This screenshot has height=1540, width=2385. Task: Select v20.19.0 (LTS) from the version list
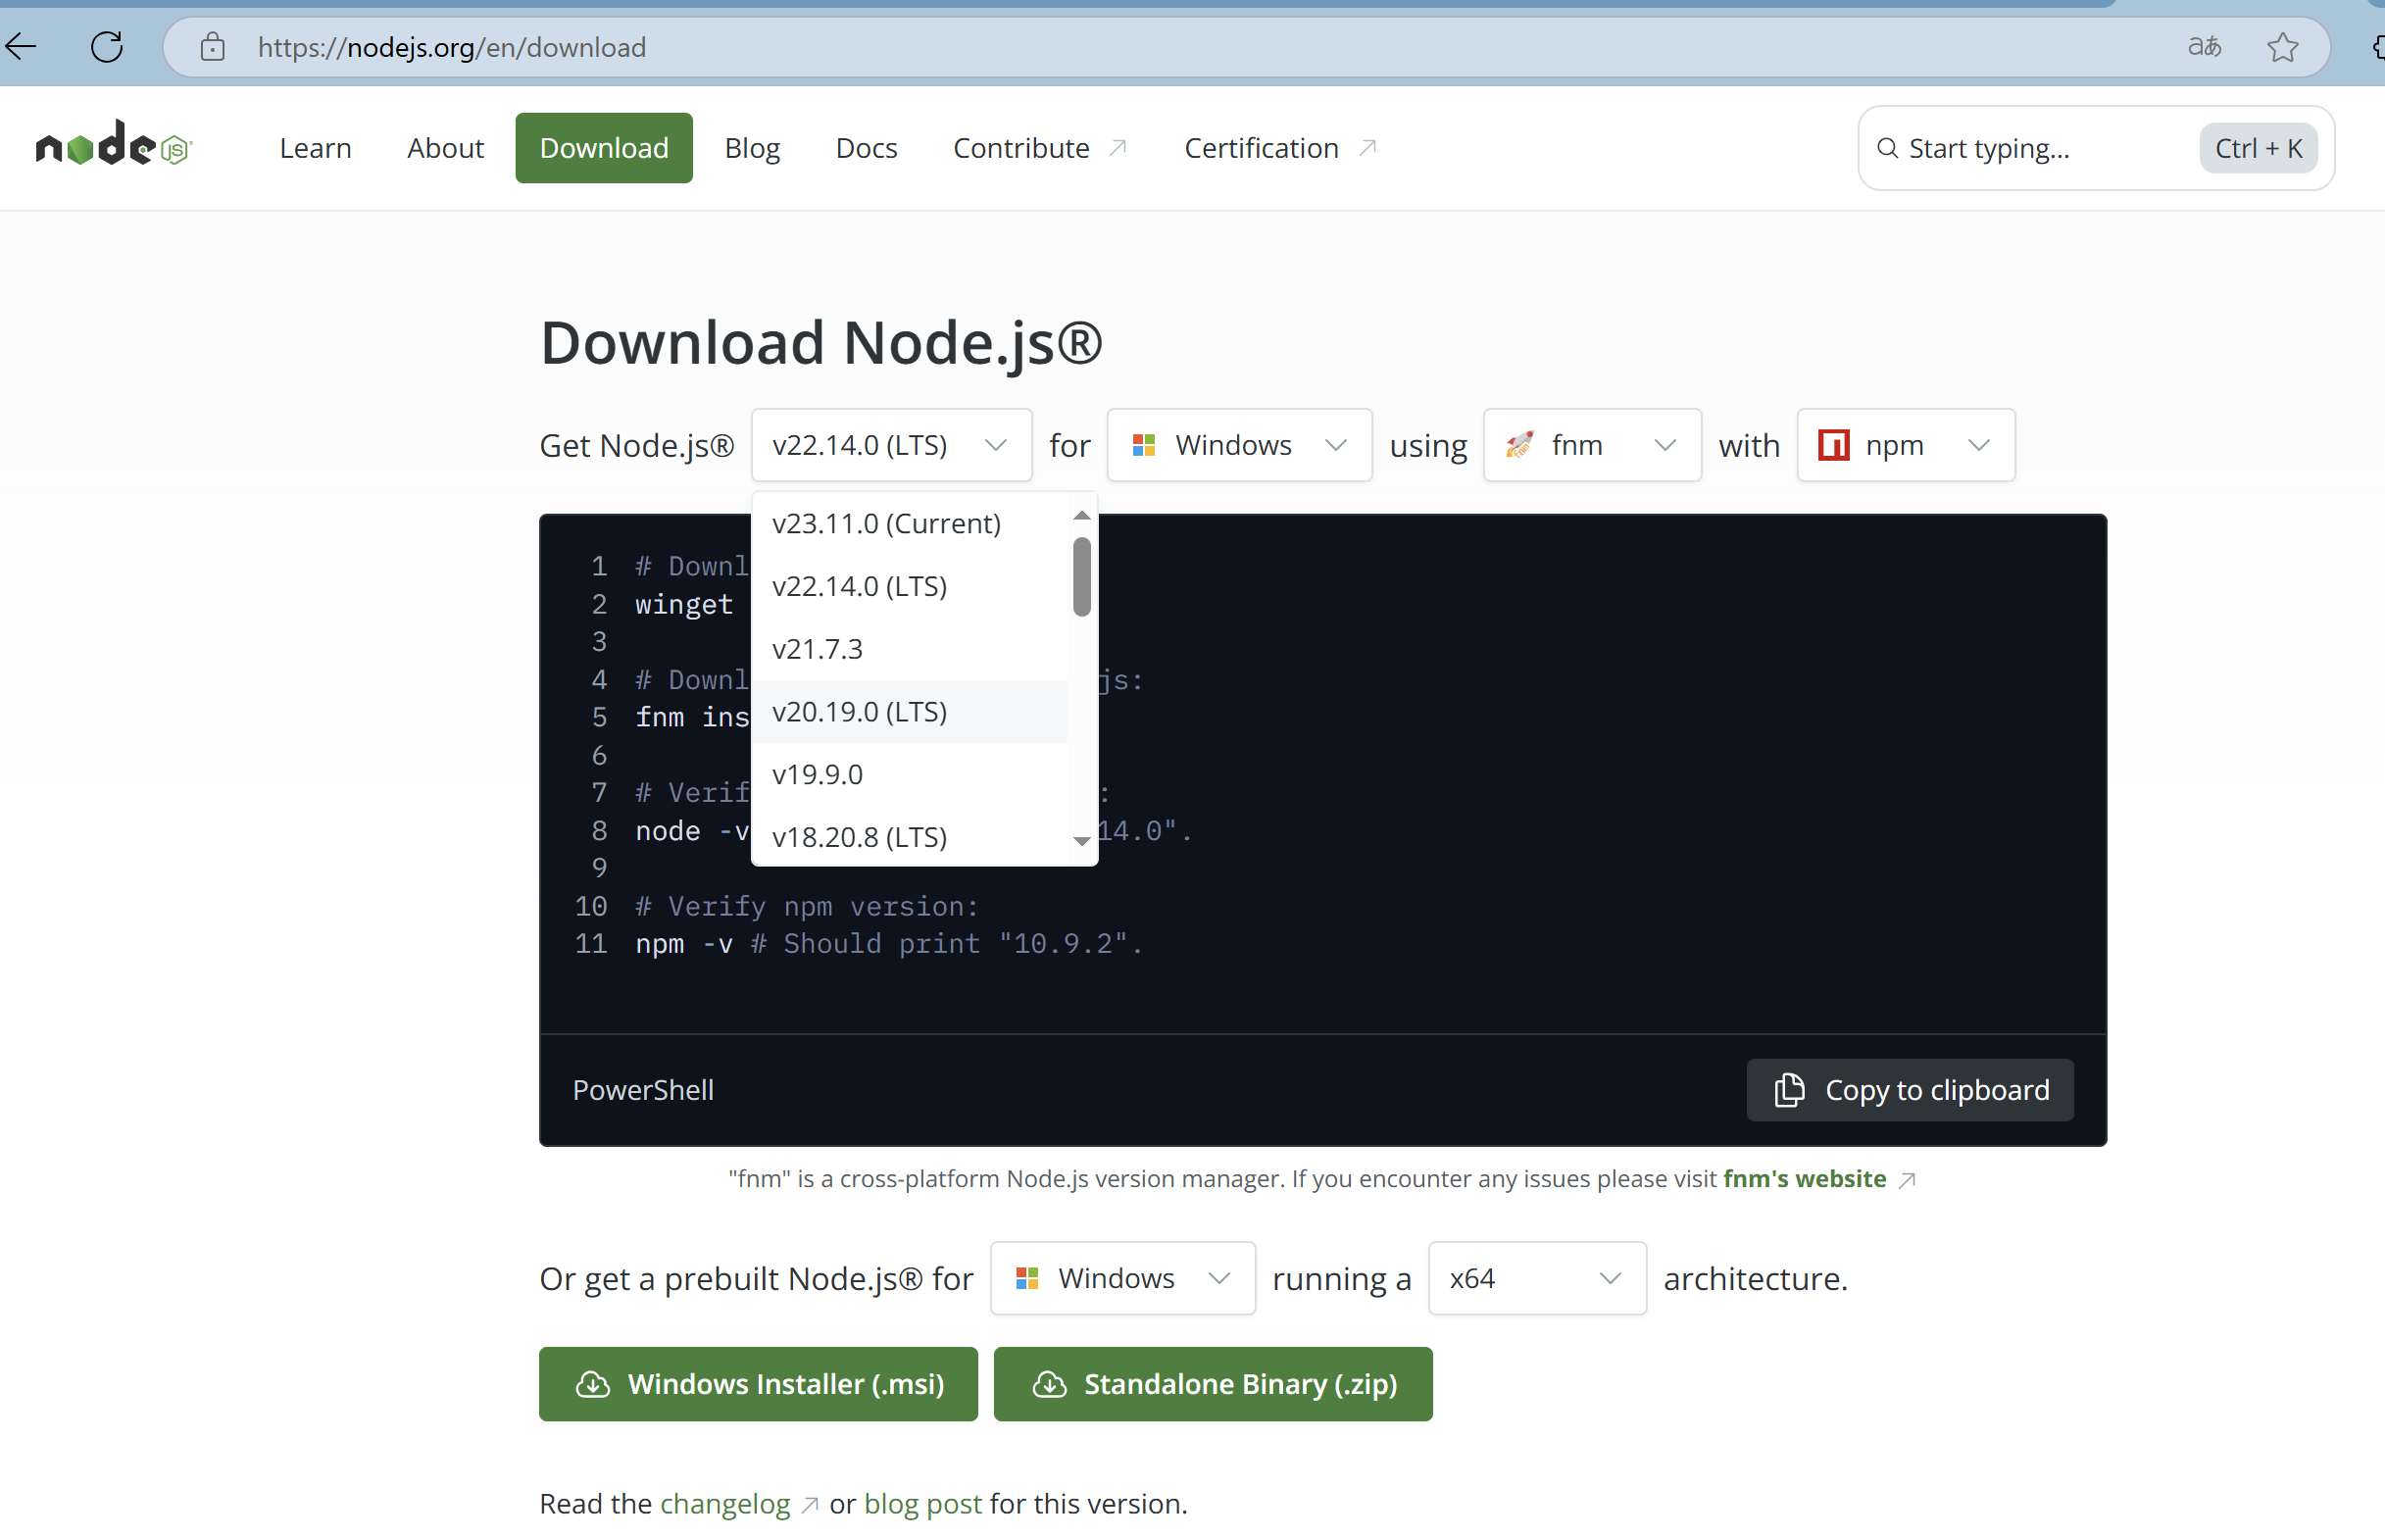tap(859, 712)
